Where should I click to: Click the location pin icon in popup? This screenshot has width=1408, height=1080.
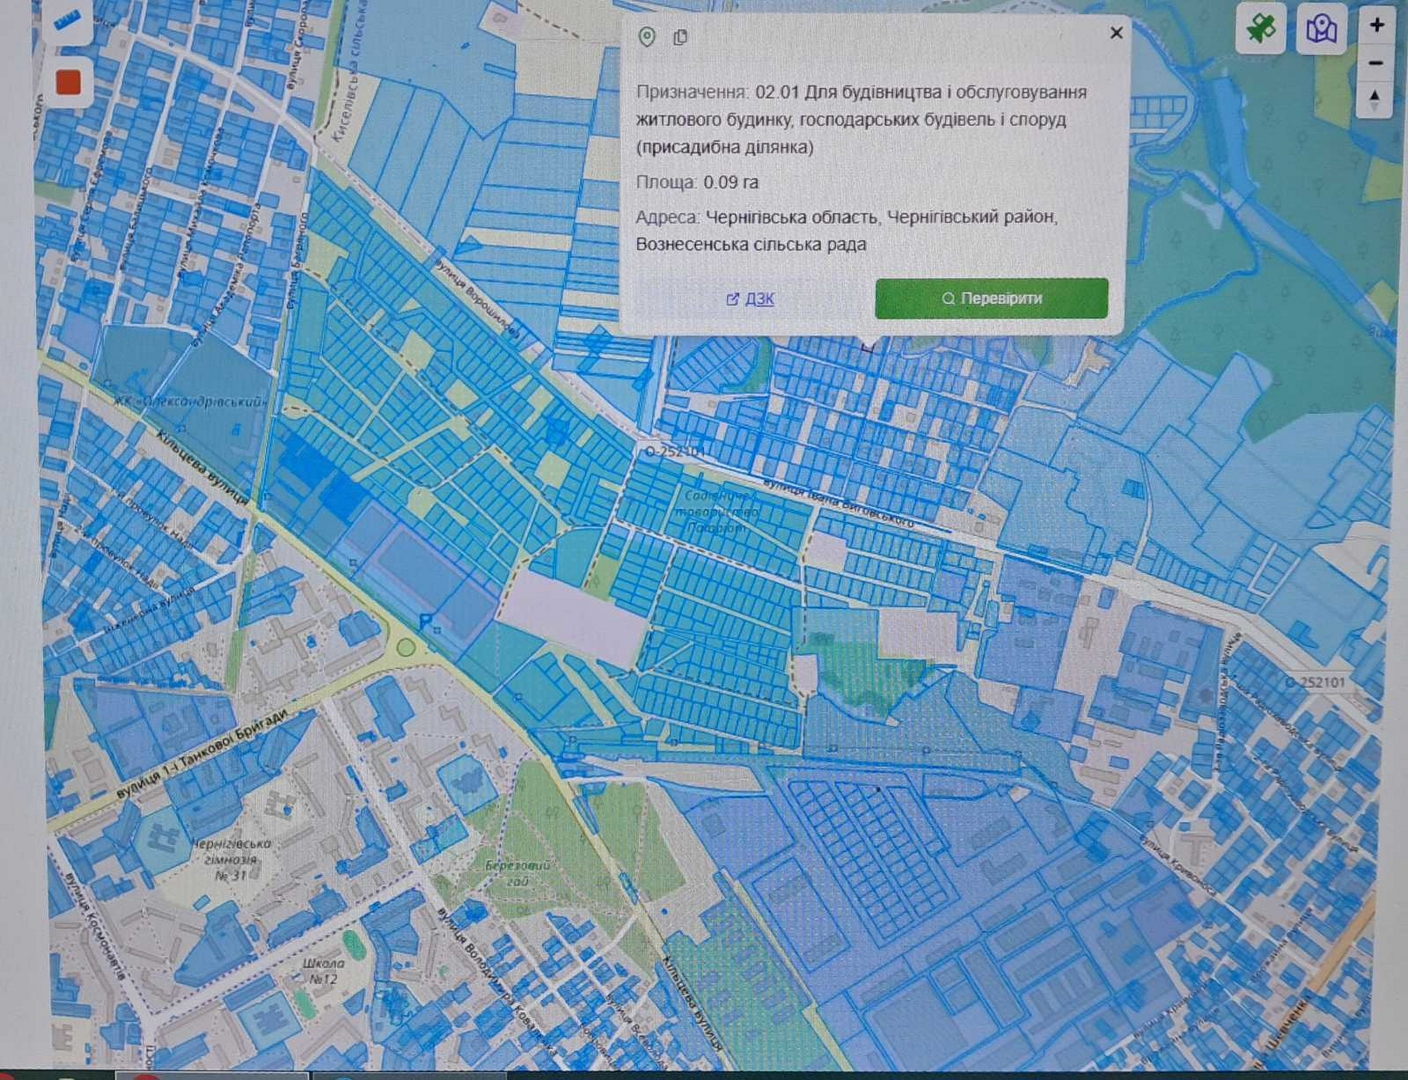pos(647,37)
